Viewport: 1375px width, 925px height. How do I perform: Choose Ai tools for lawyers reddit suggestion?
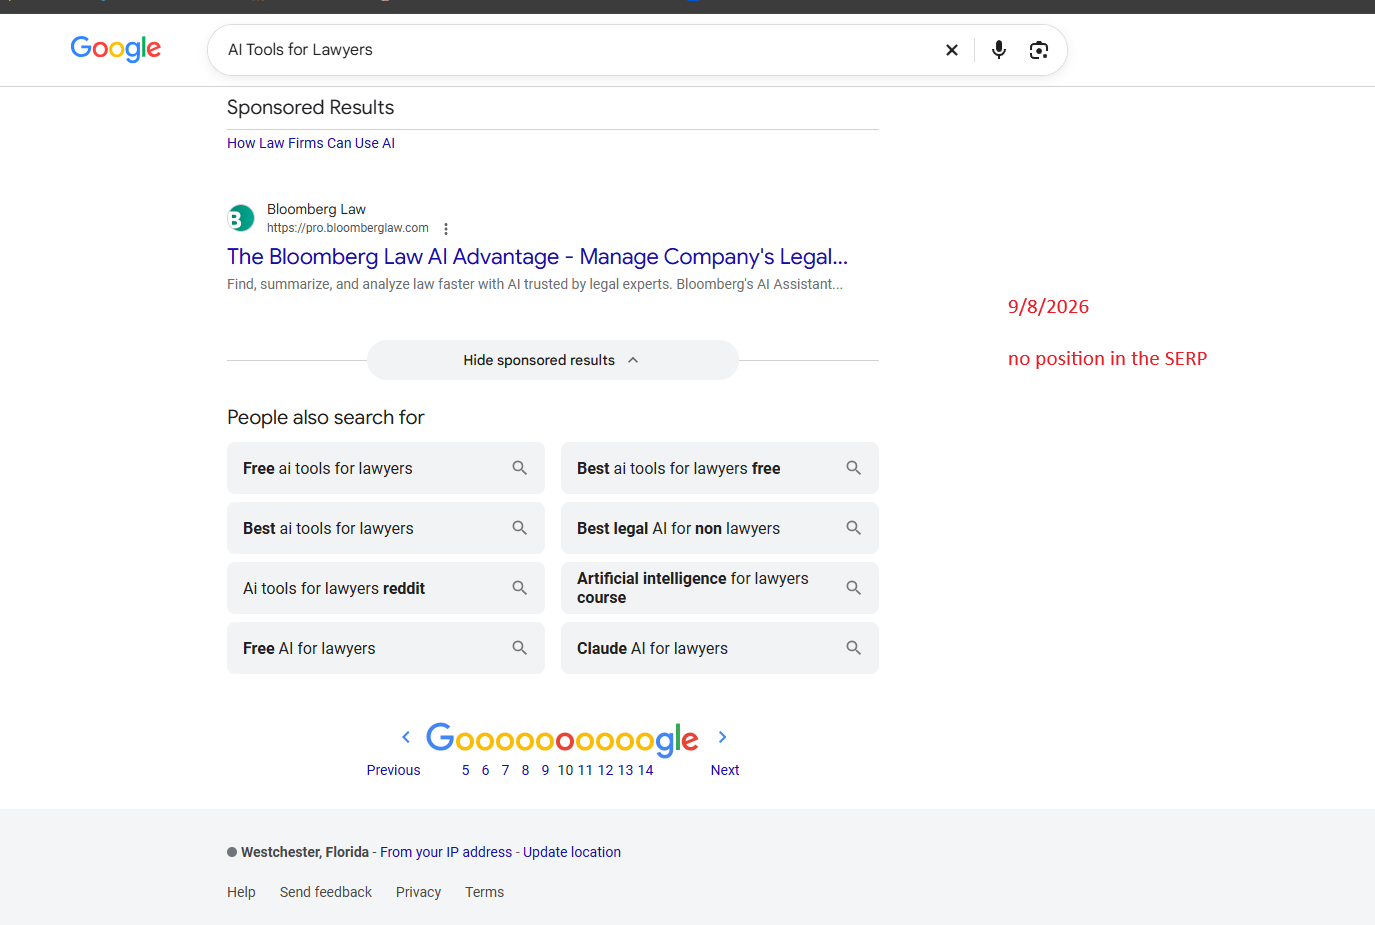[386, 588]
